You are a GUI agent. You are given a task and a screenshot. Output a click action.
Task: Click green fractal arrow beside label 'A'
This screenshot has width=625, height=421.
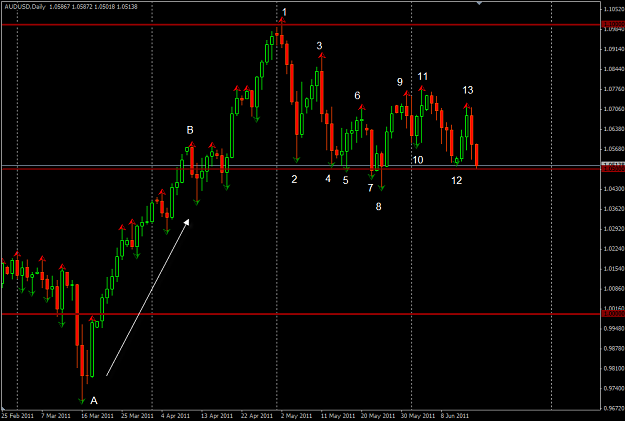(x=82, y=401)
